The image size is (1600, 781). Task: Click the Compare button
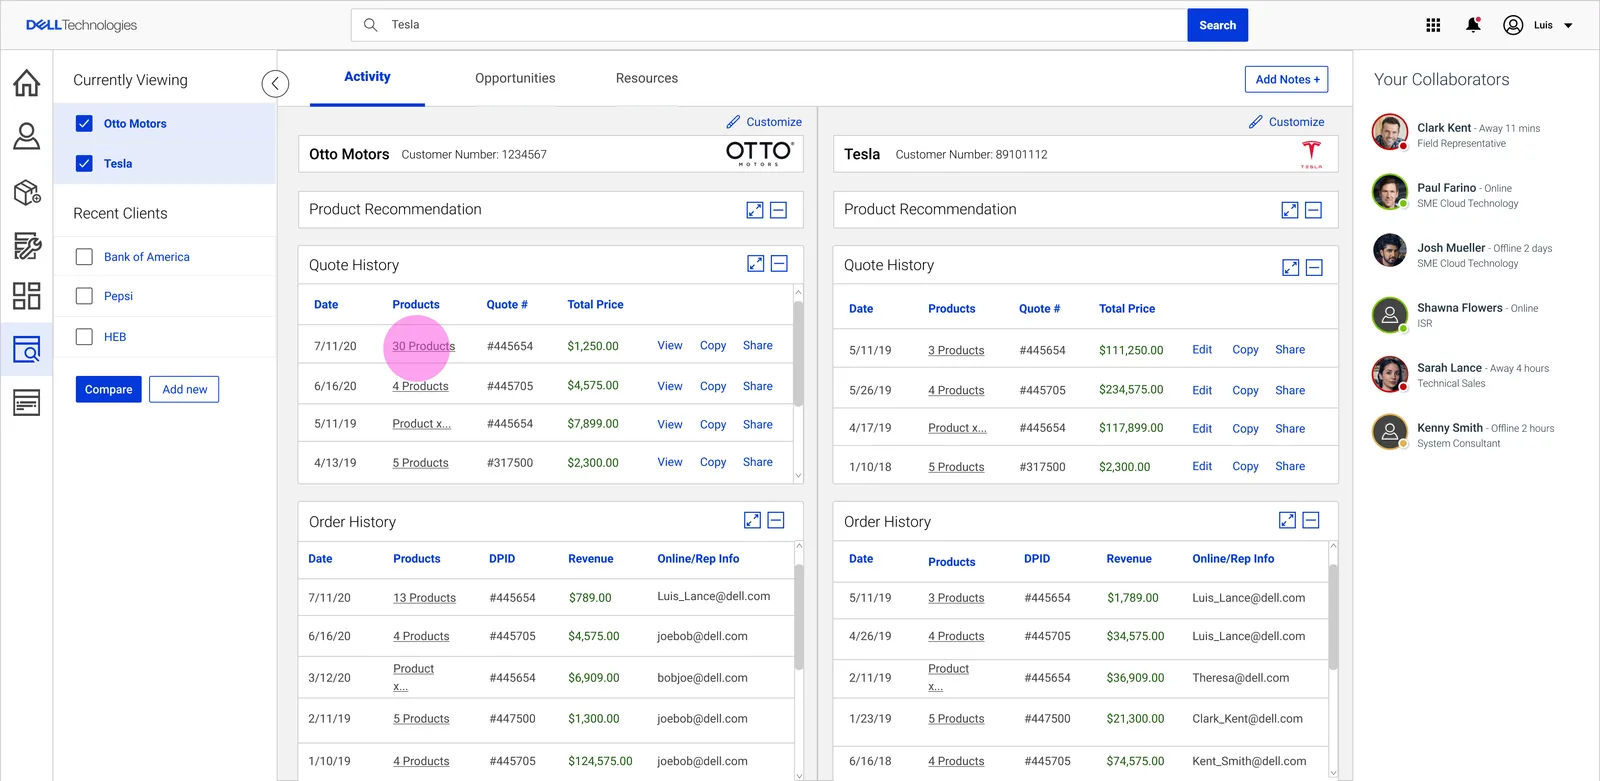pos(109,389)
